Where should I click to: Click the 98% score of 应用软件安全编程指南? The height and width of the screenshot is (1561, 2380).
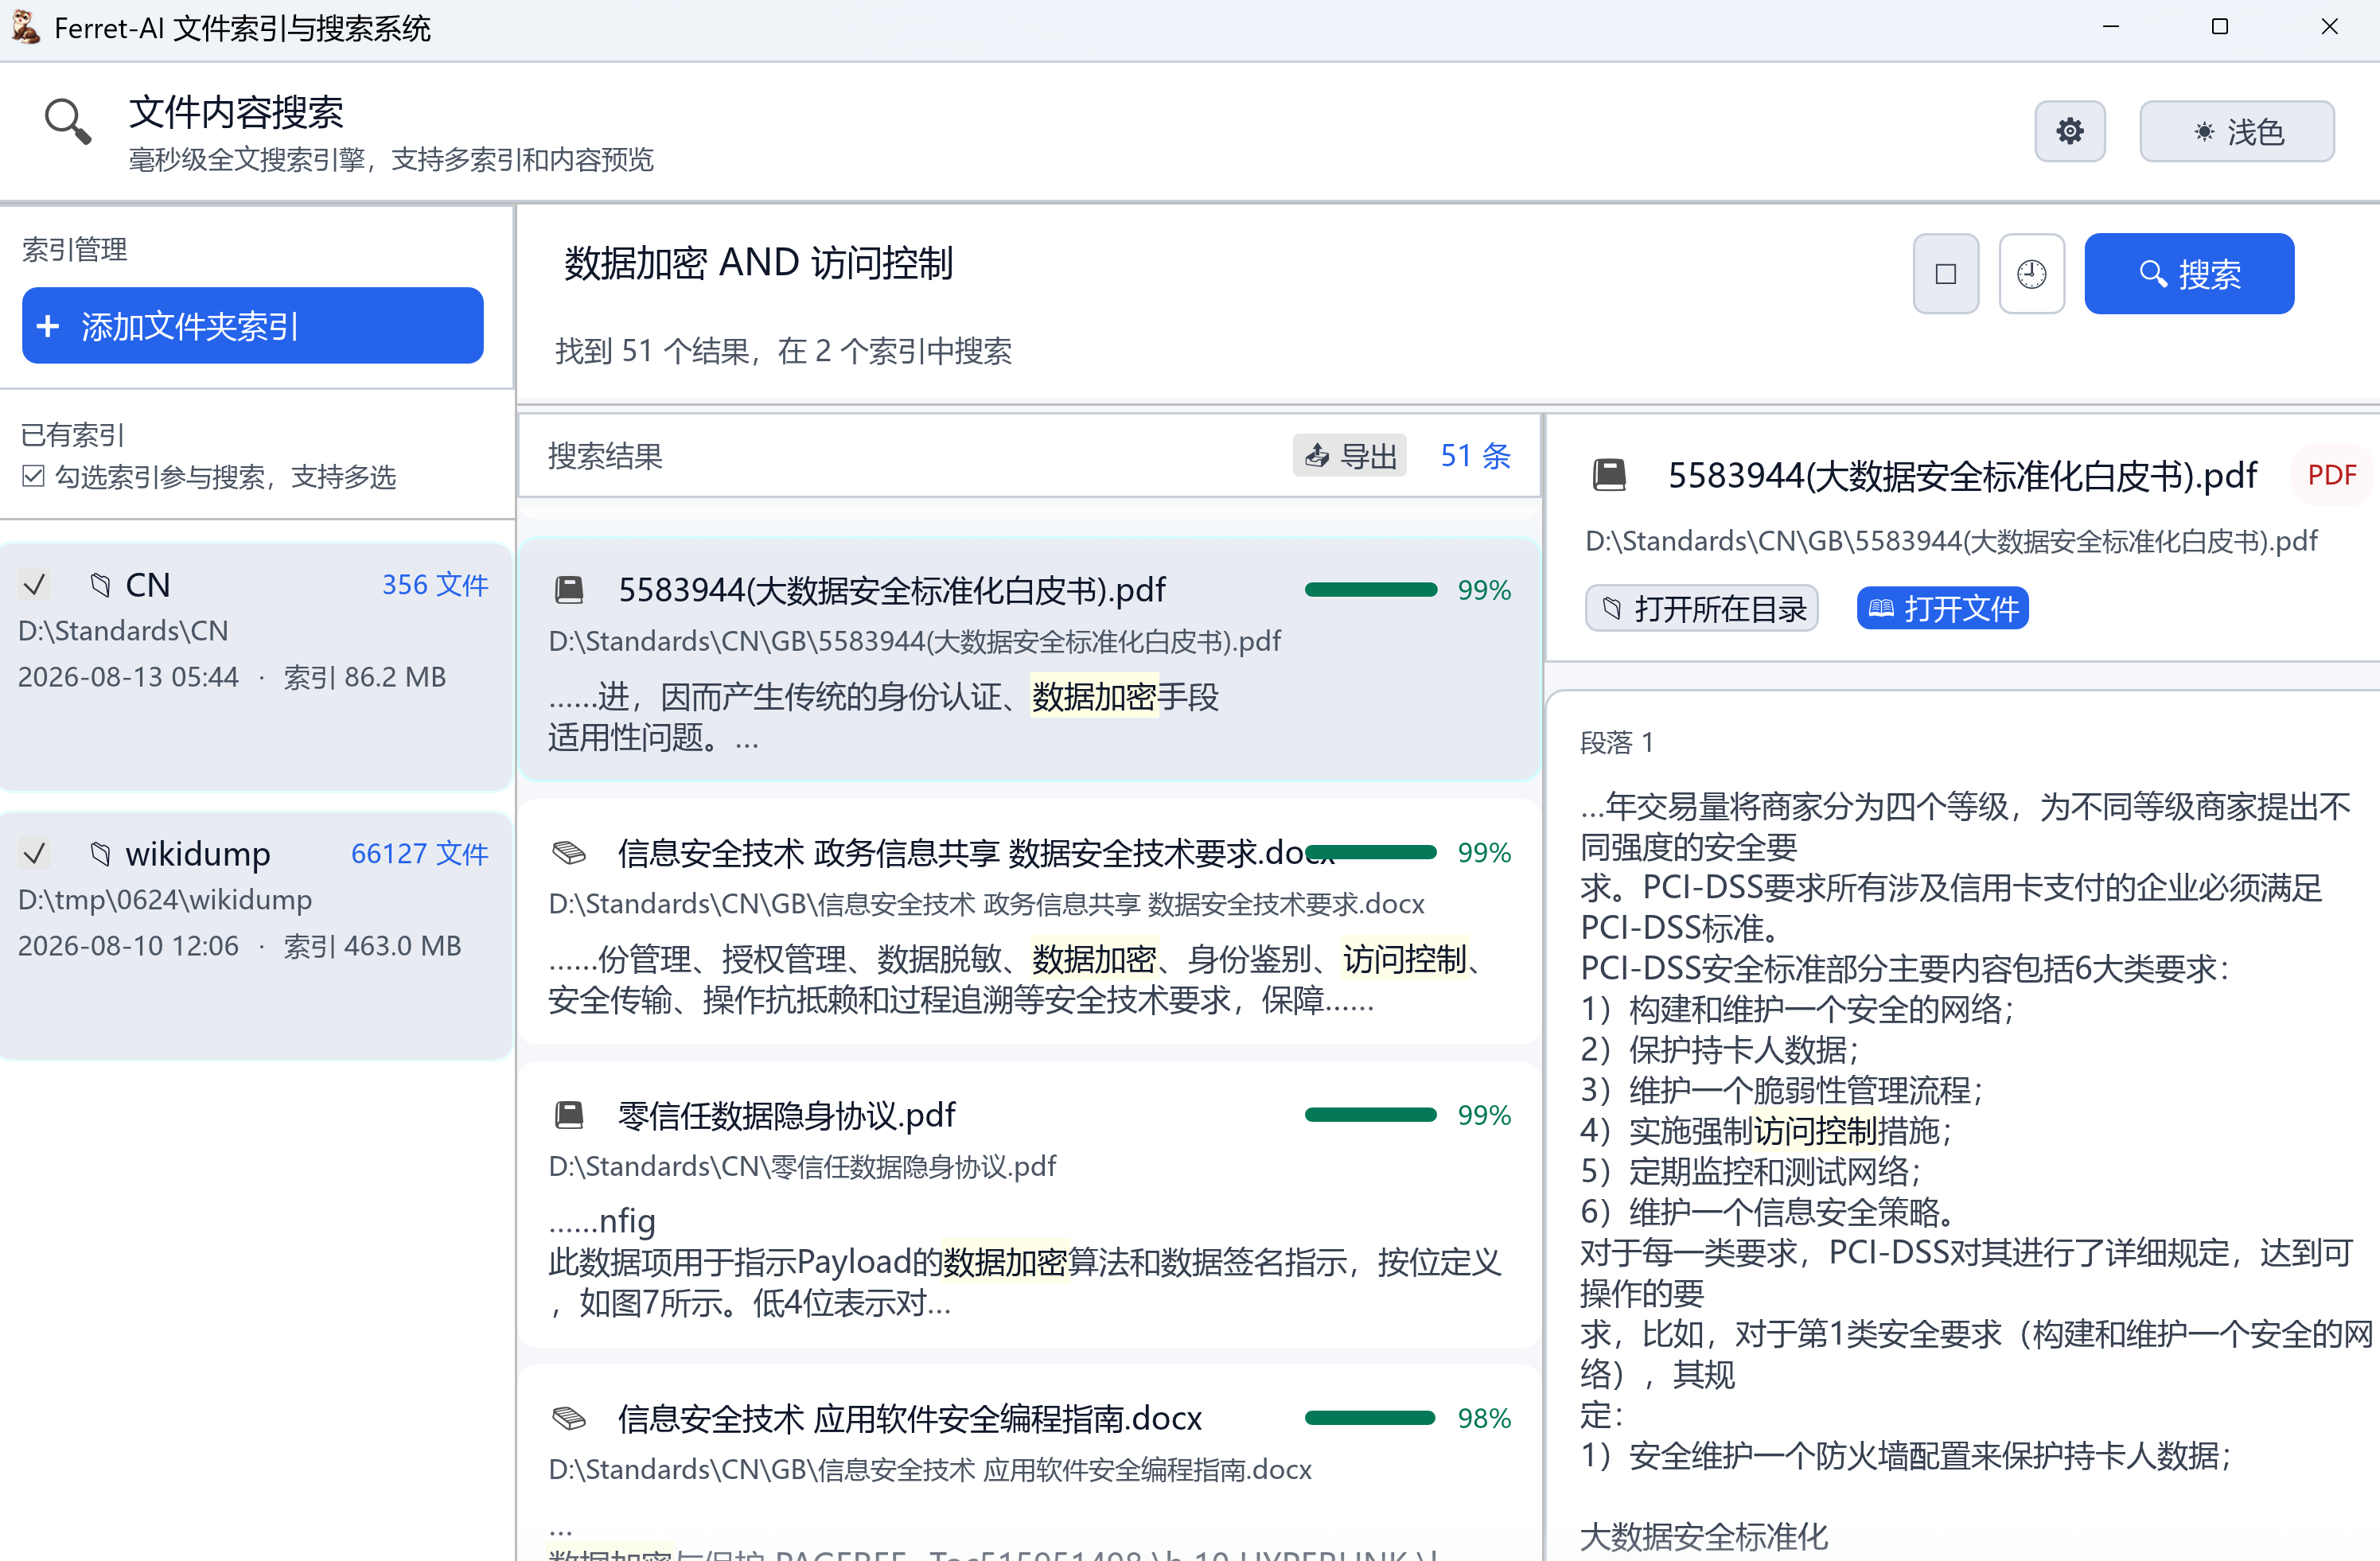click(1484, 1418)
